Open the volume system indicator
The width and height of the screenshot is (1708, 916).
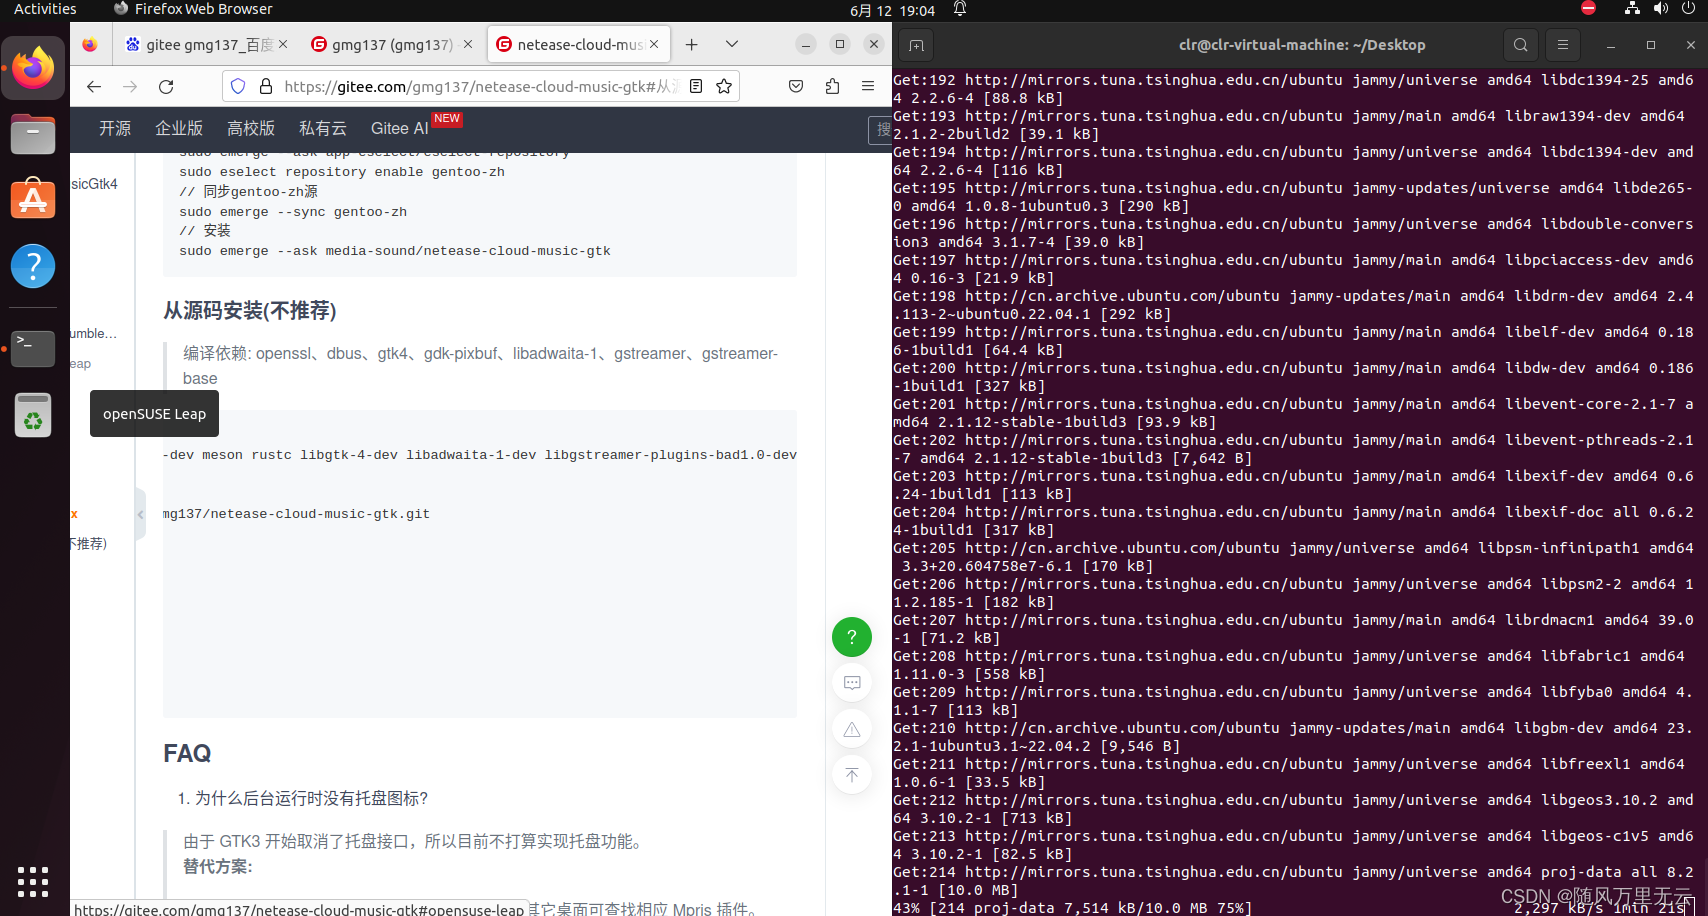click(1661, 9)
